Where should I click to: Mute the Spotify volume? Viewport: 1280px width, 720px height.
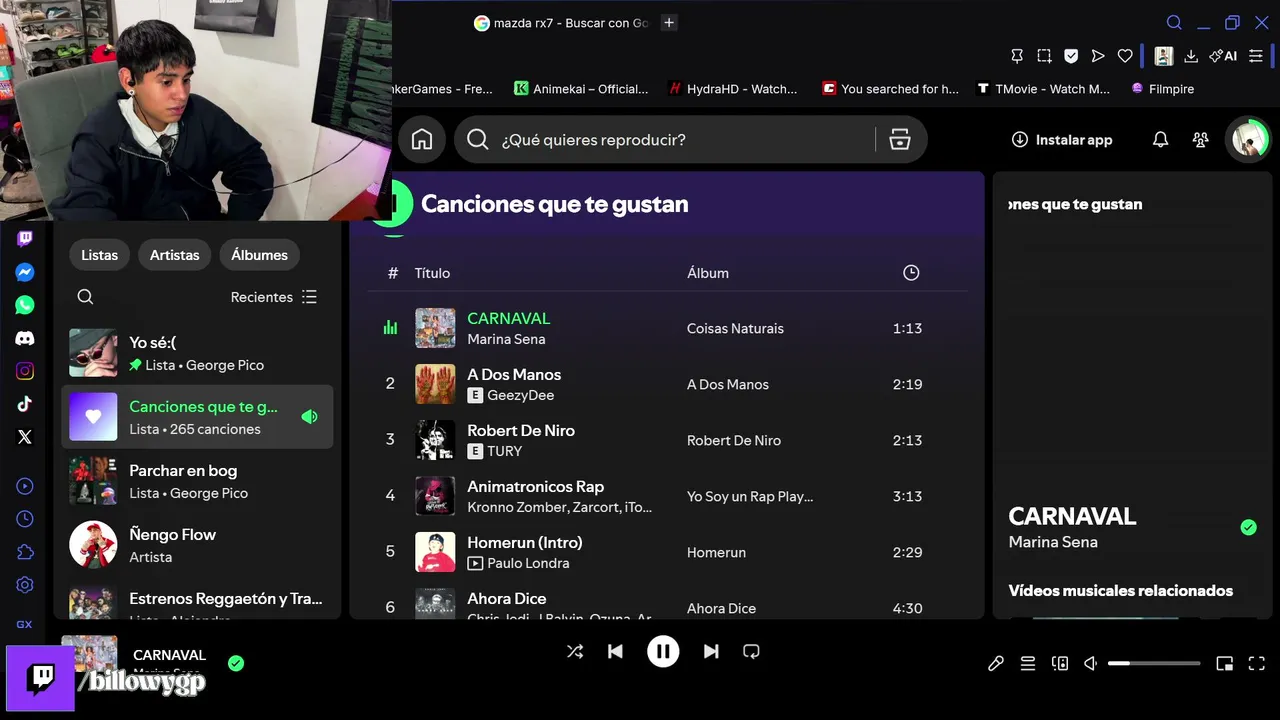point(1091,663)
